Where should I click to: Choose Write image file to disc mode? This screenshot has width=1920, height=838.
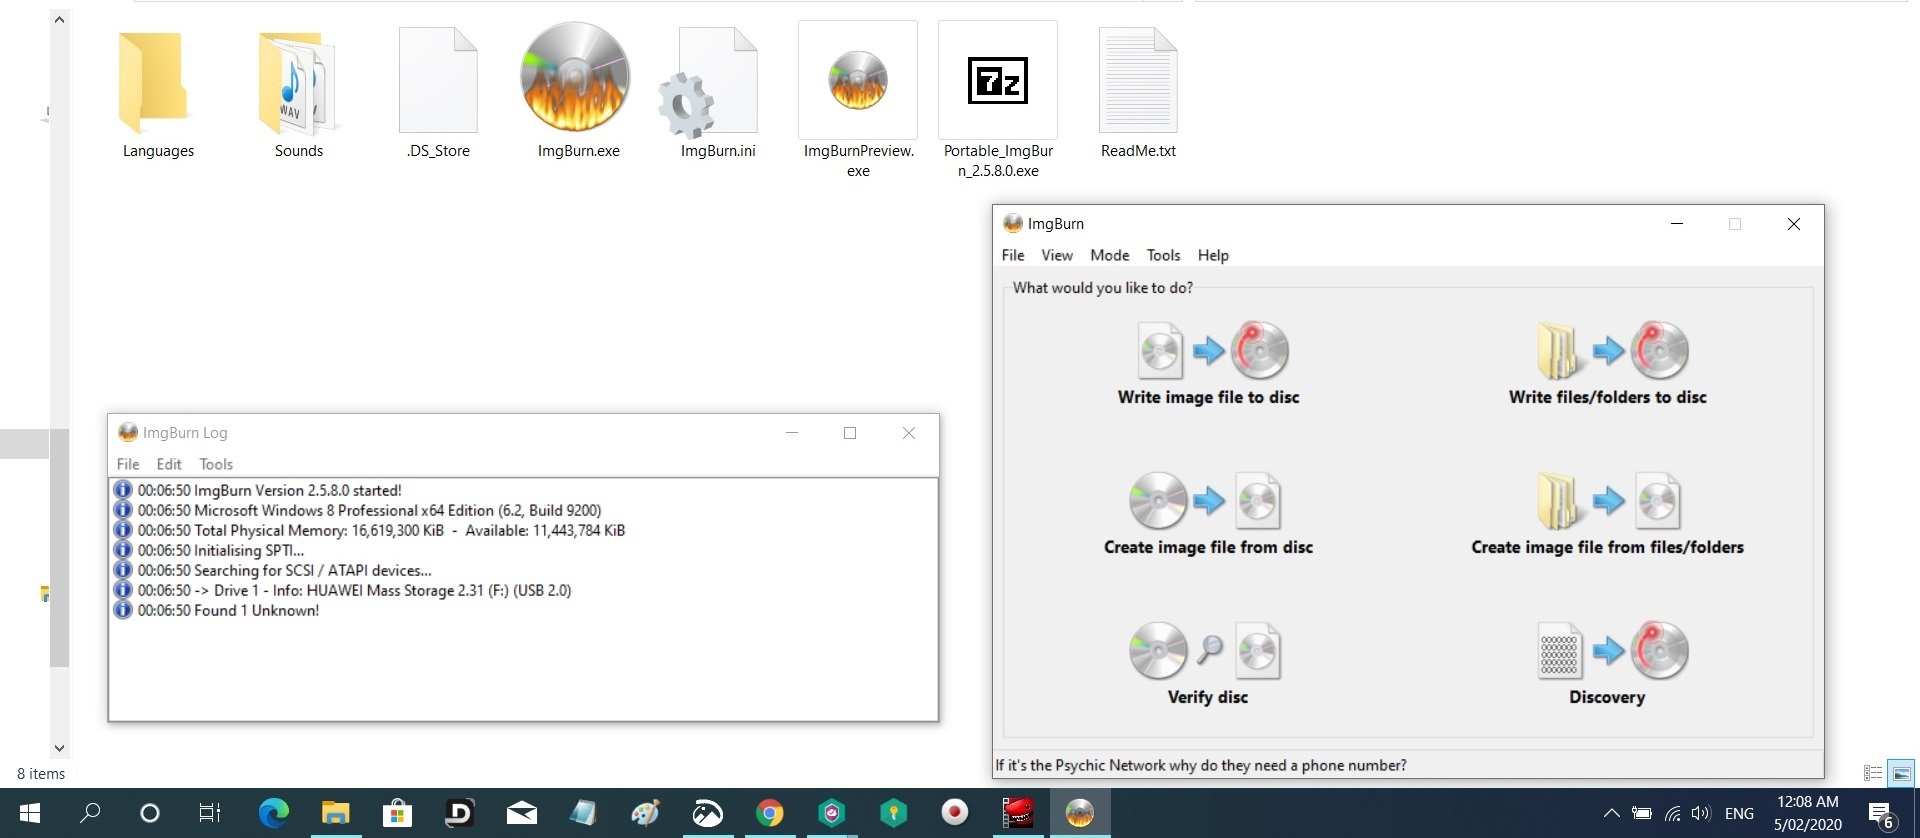[x=1208, y=362]
